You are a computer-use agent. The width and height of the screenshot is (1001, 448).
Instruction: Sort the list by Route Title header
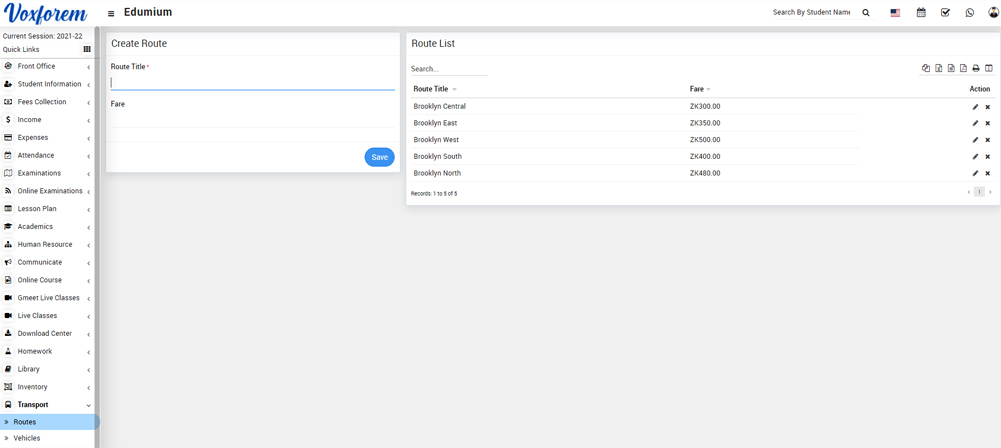pos(431,89)
